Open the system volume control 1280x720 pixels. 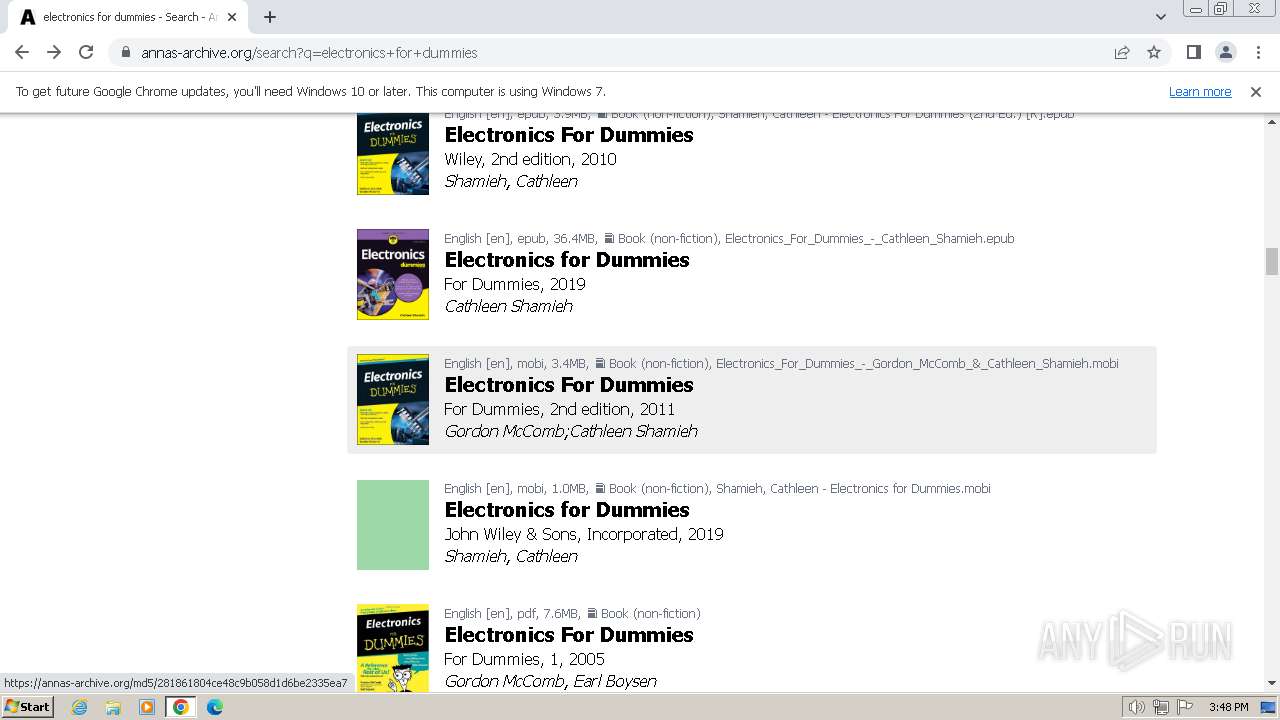1137,707
